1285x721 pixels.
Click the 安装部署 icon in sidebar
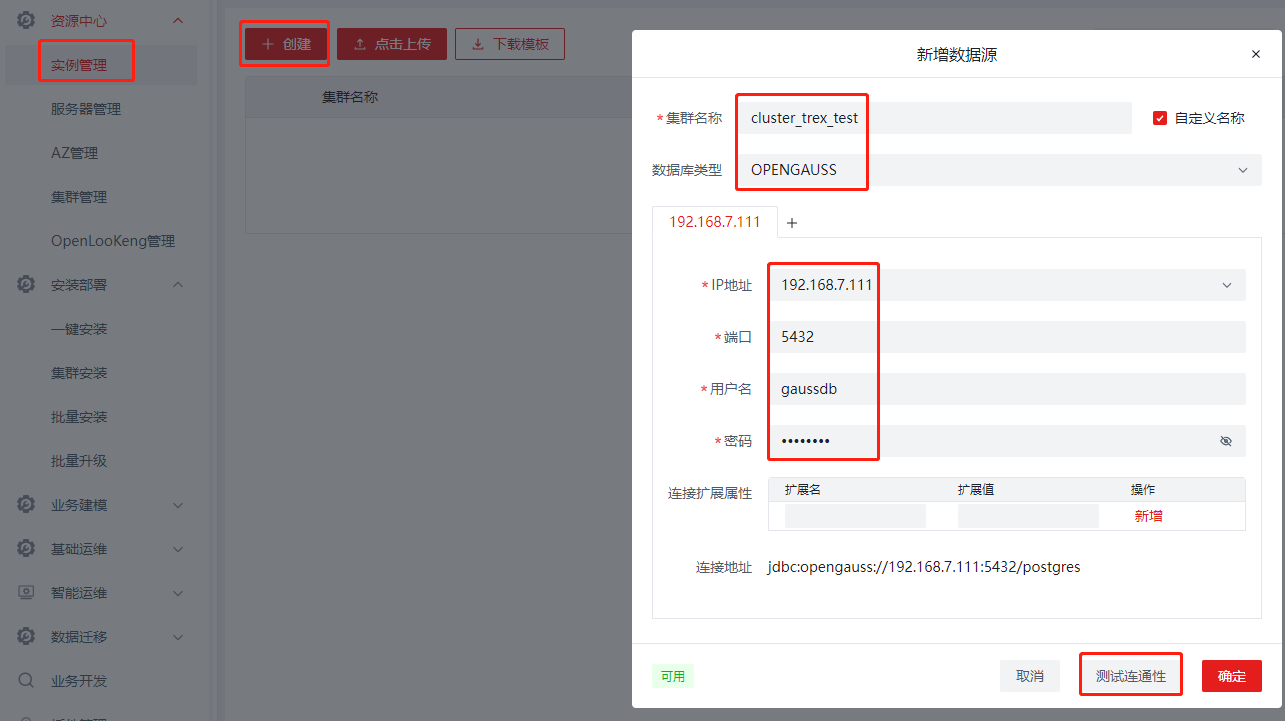tap(24, 284)
